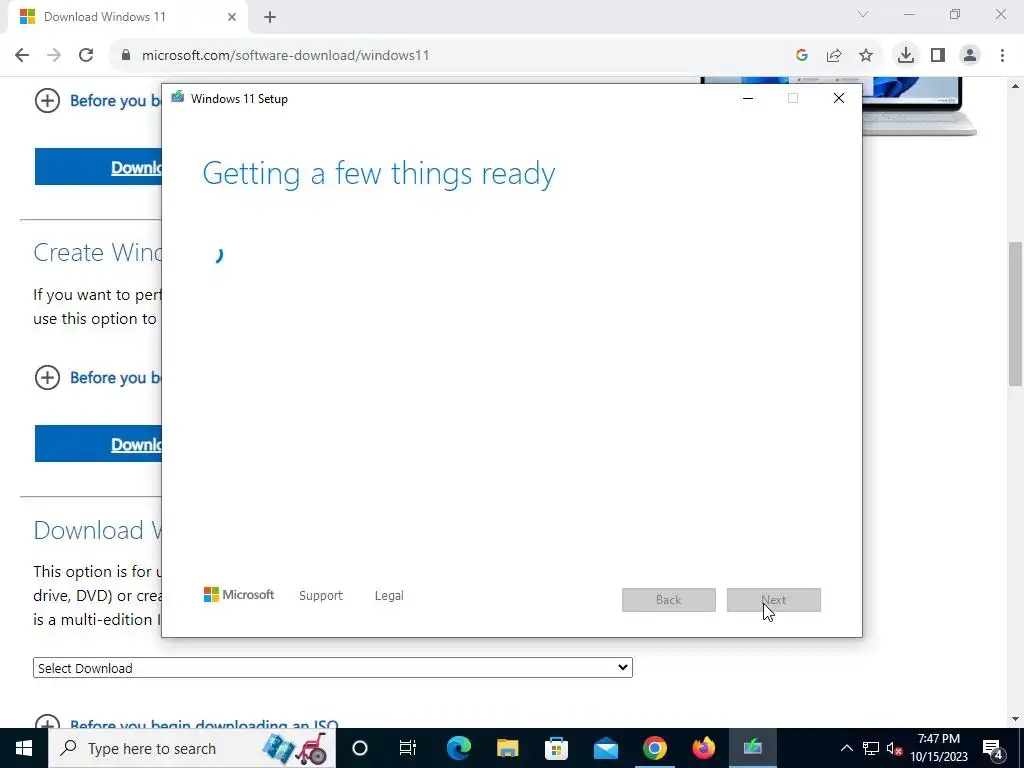View site lock information

(x=127, y=56)
